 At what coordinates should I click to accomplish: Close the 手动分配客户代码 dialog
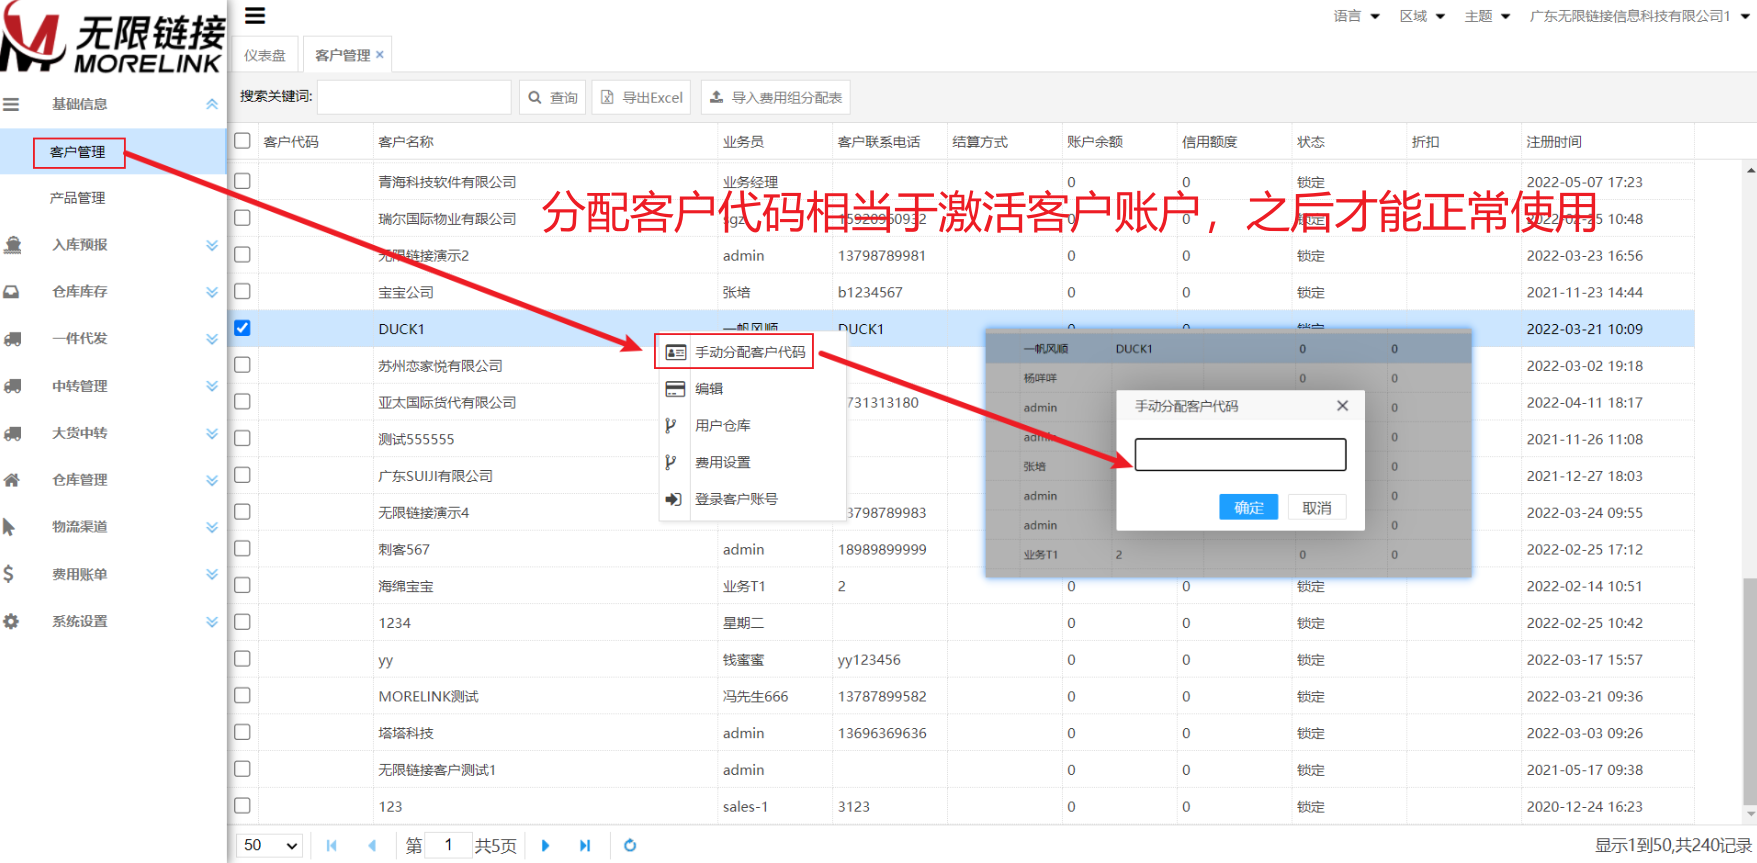pyautogui.click(x=1342, y=405)
